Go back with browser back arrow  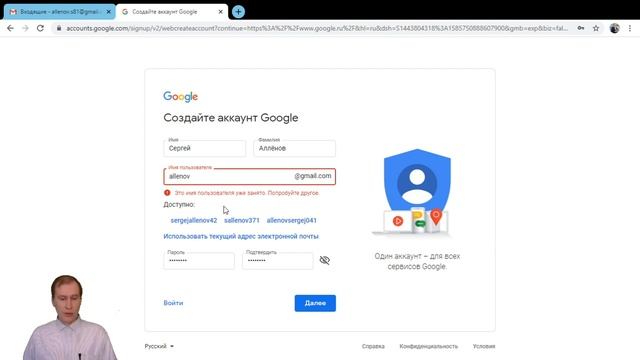[x=10, y=28]
